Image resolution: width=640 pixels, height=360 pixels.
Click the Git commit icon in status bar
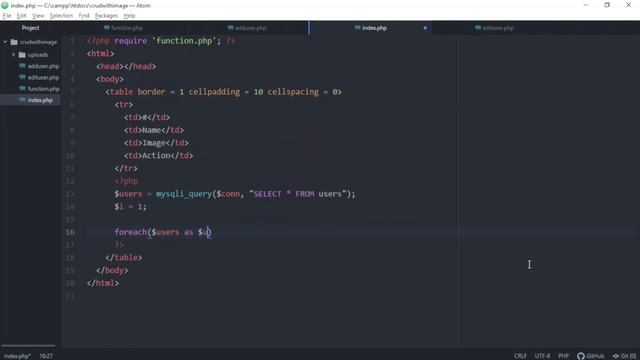click(616, 356)
